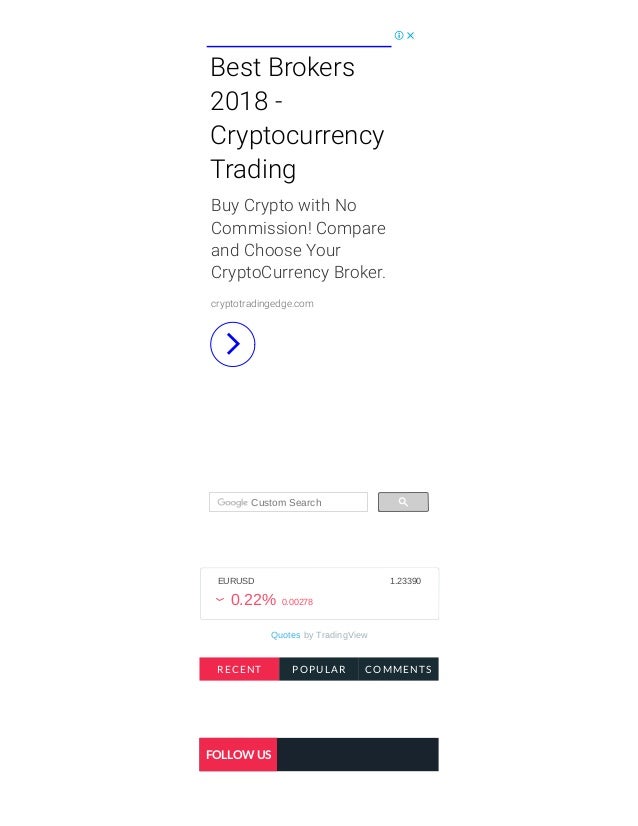The width and height of the screenshot is (638, 826).
Task: Click the 0.00278 change amount
Action: (x=297, y=602)
